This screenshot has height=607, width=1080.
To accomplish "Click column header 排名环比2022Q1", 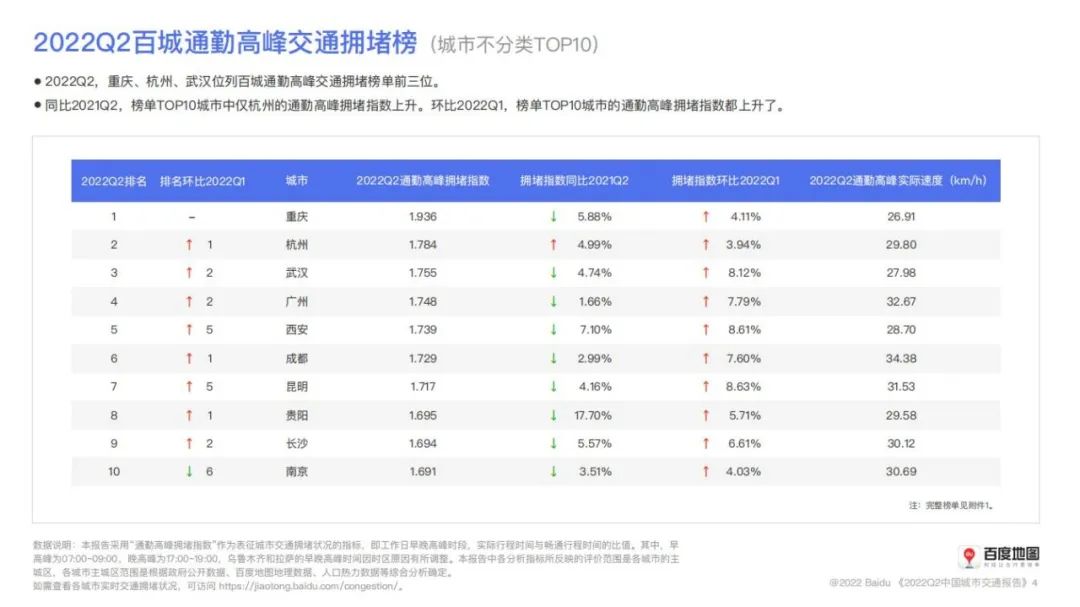I will (x=202, y=181).
